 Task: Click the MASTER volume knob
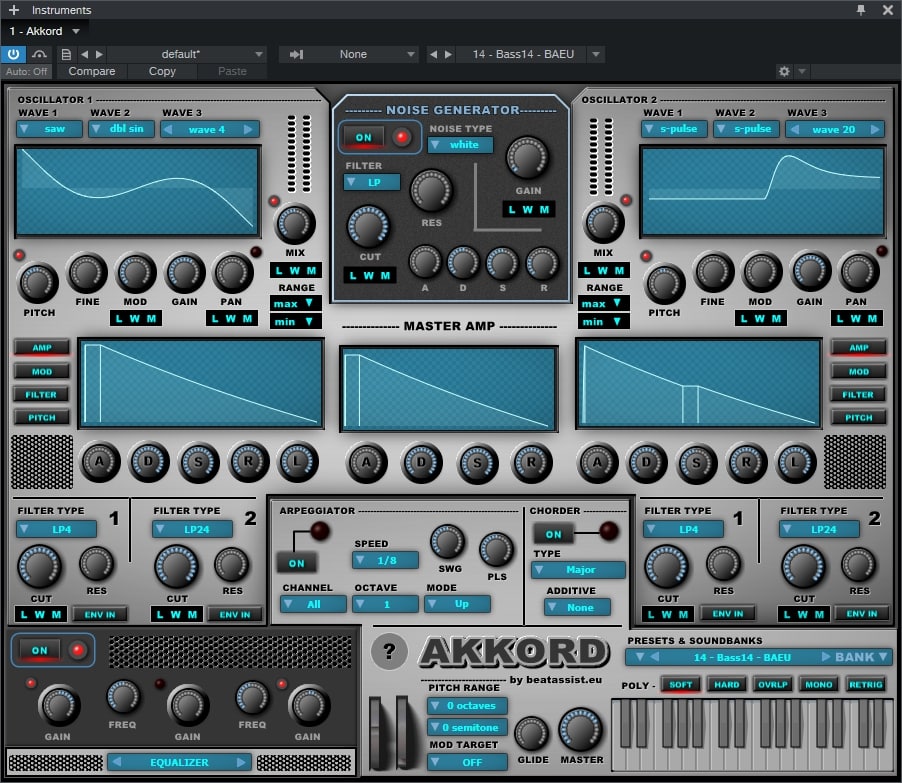(581, 729)
